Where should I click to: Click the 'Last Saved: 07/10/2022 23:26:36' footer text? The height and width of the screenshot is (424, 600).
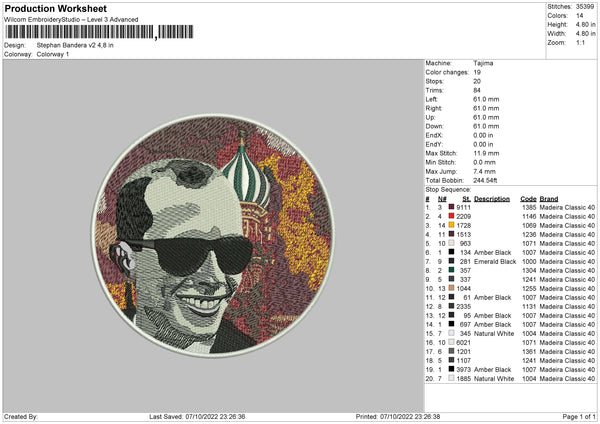[197, 416]
